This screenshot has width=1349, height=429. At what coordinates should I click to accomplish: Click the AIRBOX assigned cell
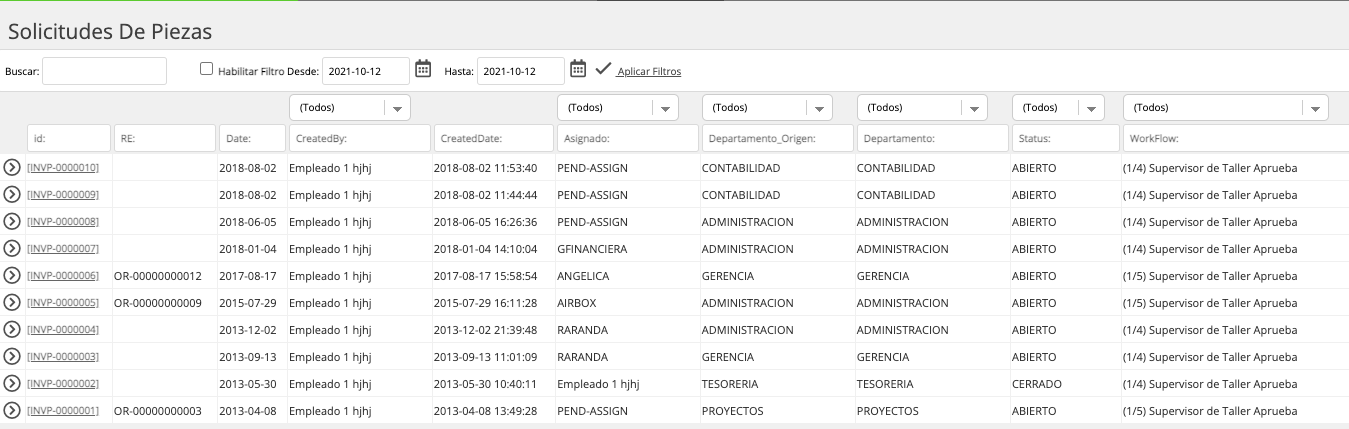(x=577, y=303)
